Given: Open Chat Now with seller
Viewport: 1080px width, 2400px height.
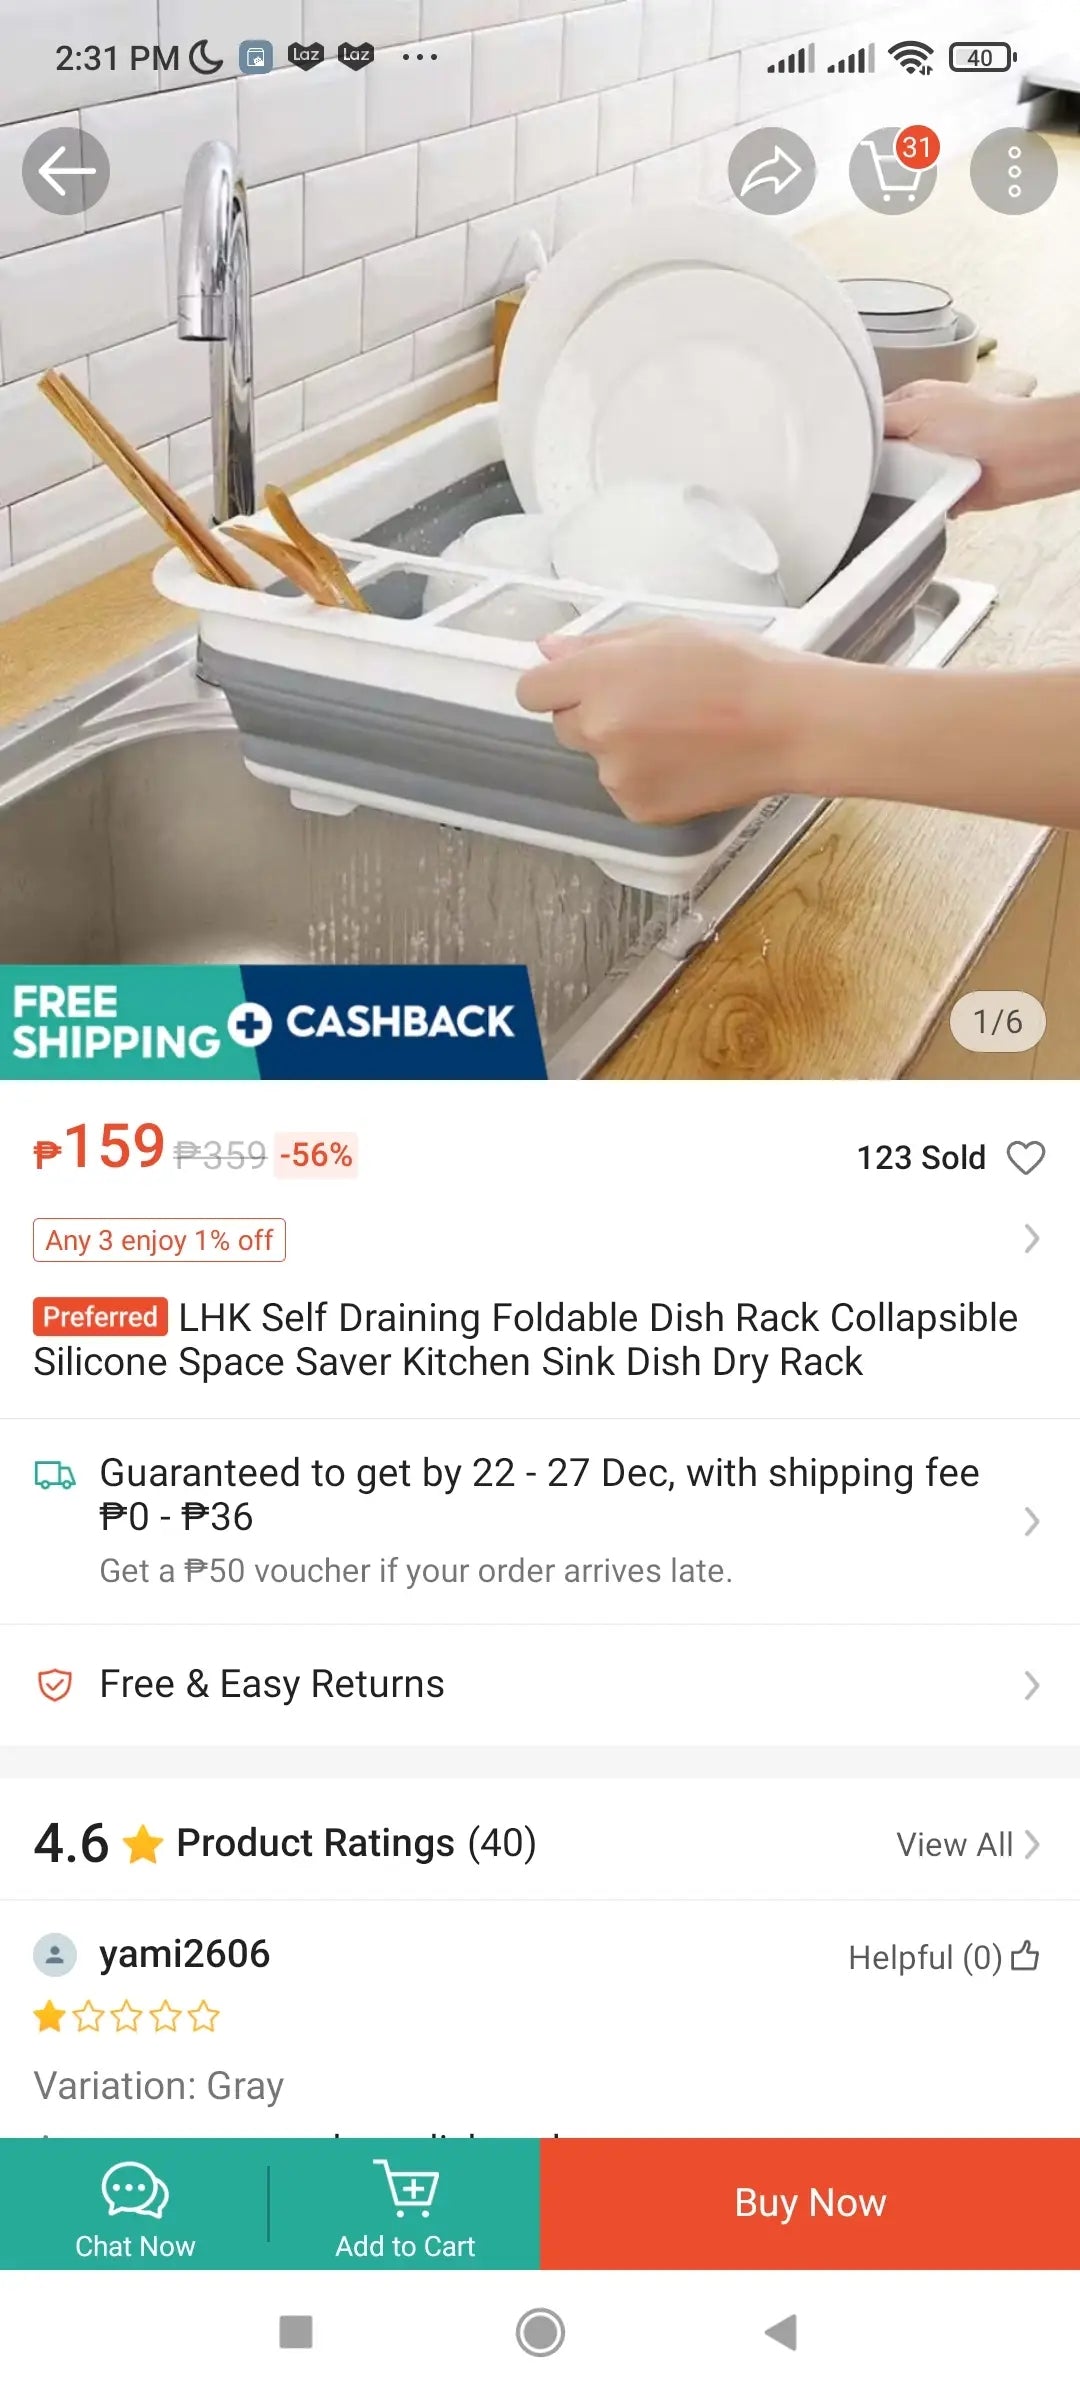Looking at the screenshot, I should pos(135,2205).
